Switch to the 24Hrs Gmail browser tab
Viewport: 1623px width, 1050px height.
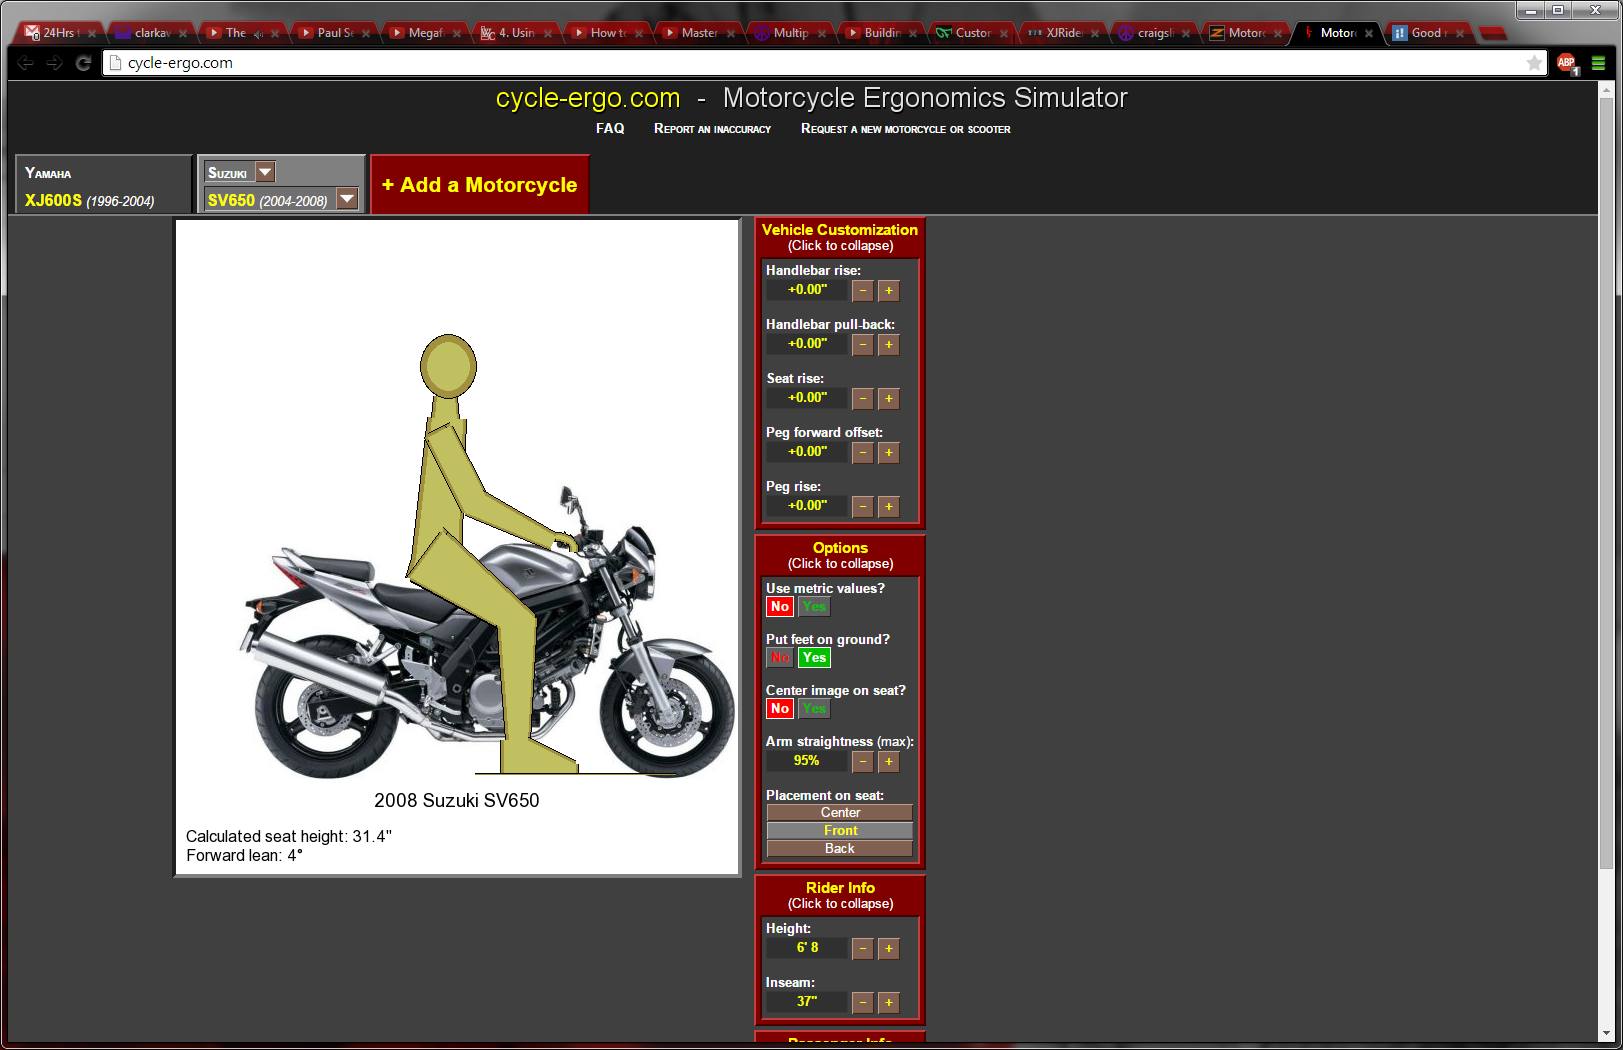point(58,33)
